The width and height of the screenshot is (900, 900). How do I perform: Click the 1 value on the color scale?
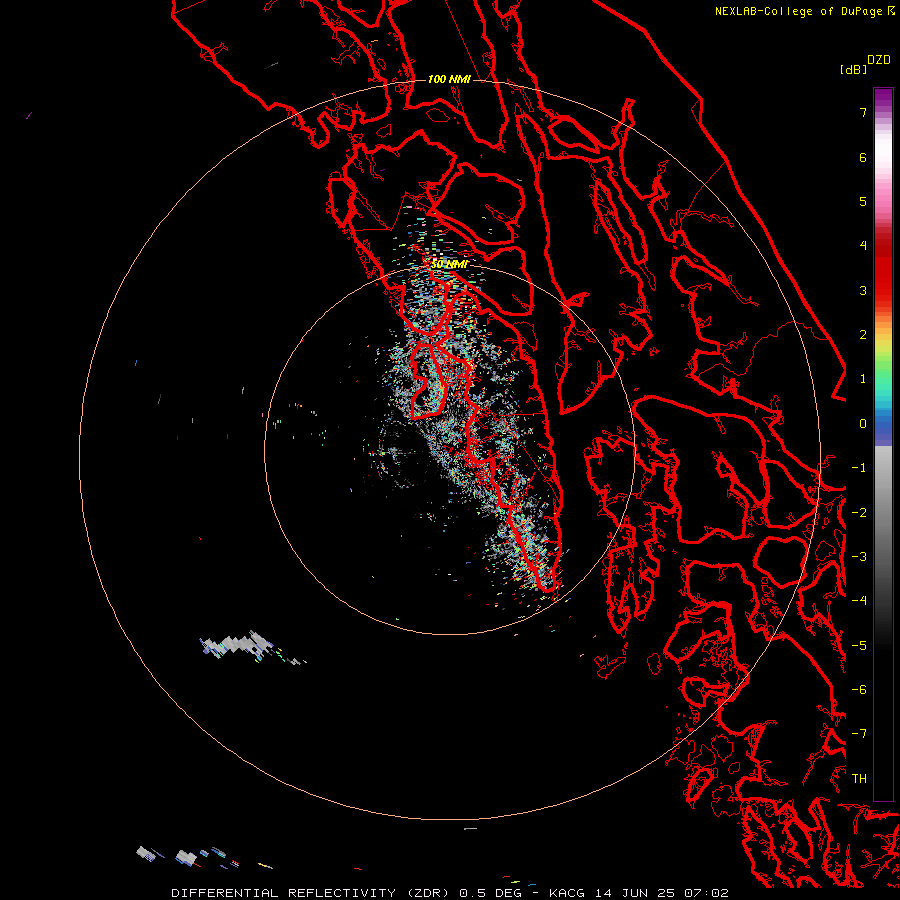pyautogui.click(x=863, y=379)
